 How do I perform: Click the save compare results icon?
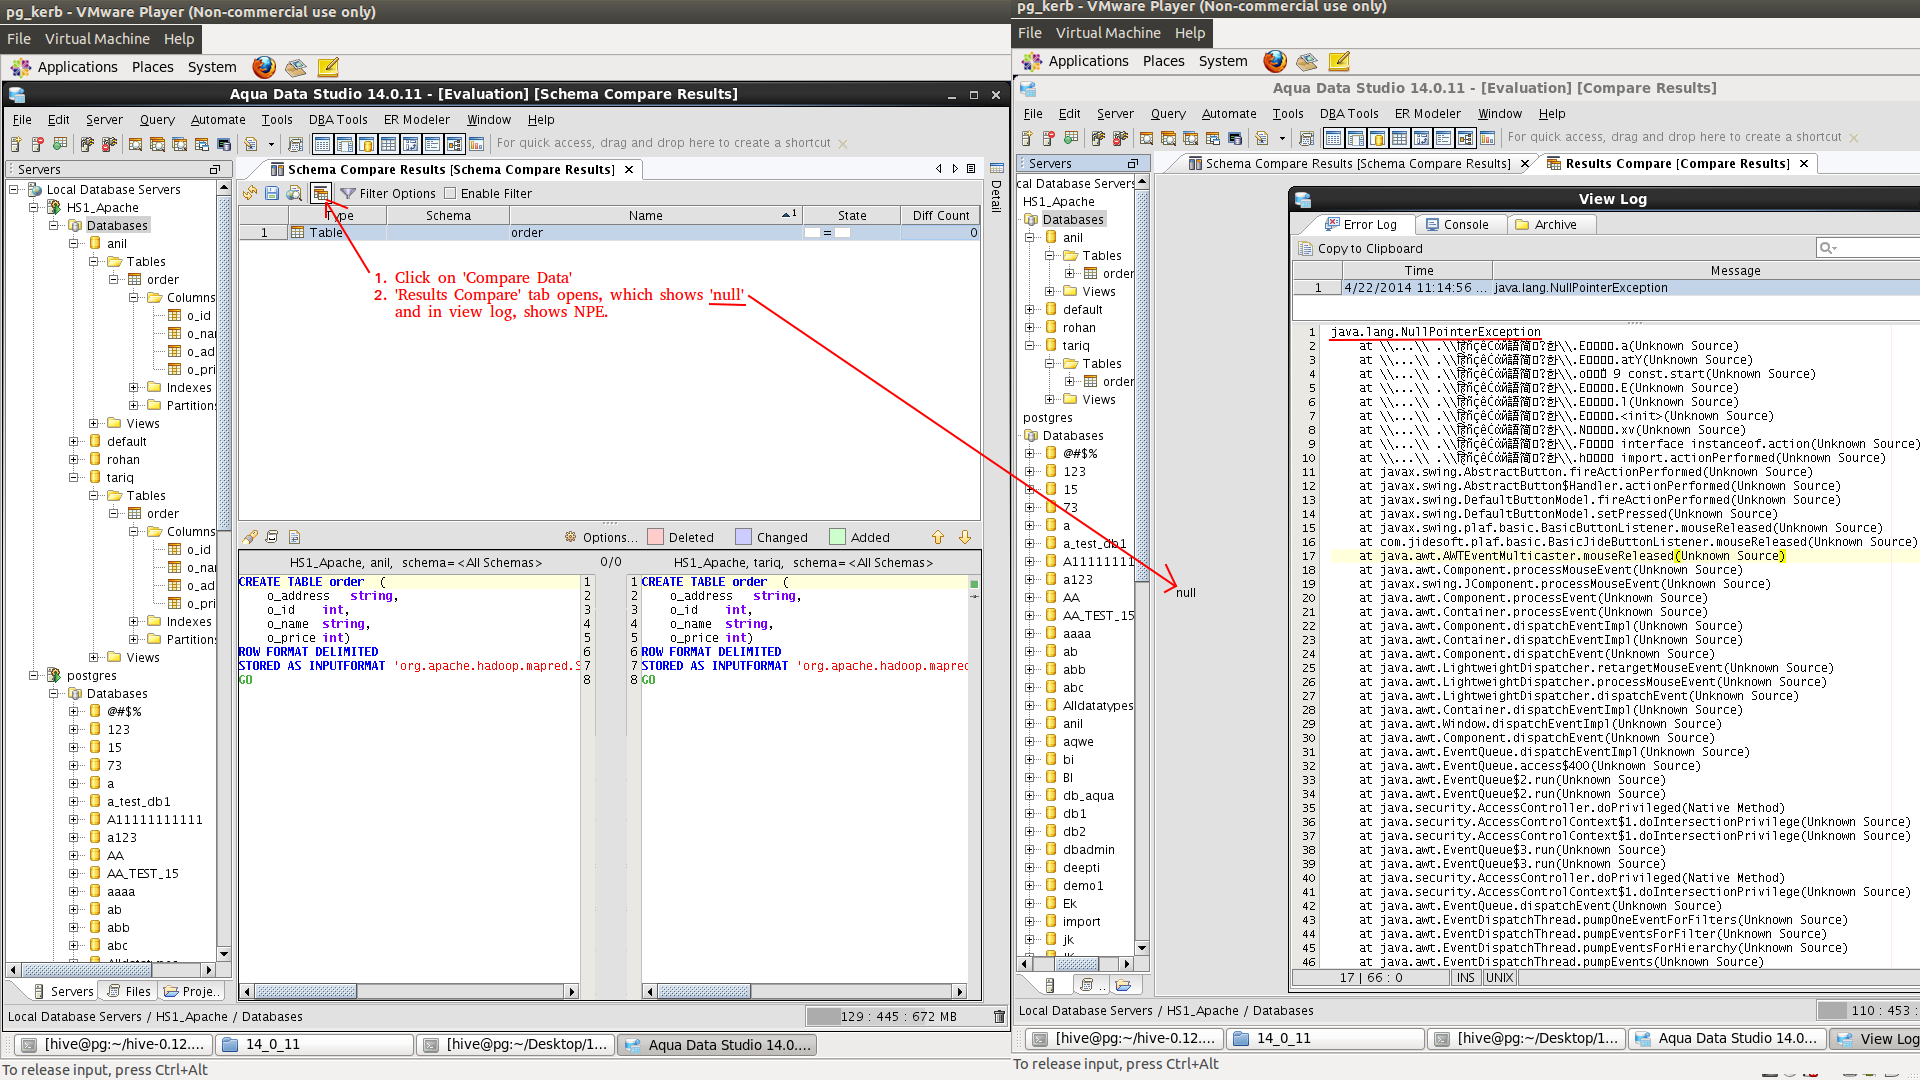272,193
